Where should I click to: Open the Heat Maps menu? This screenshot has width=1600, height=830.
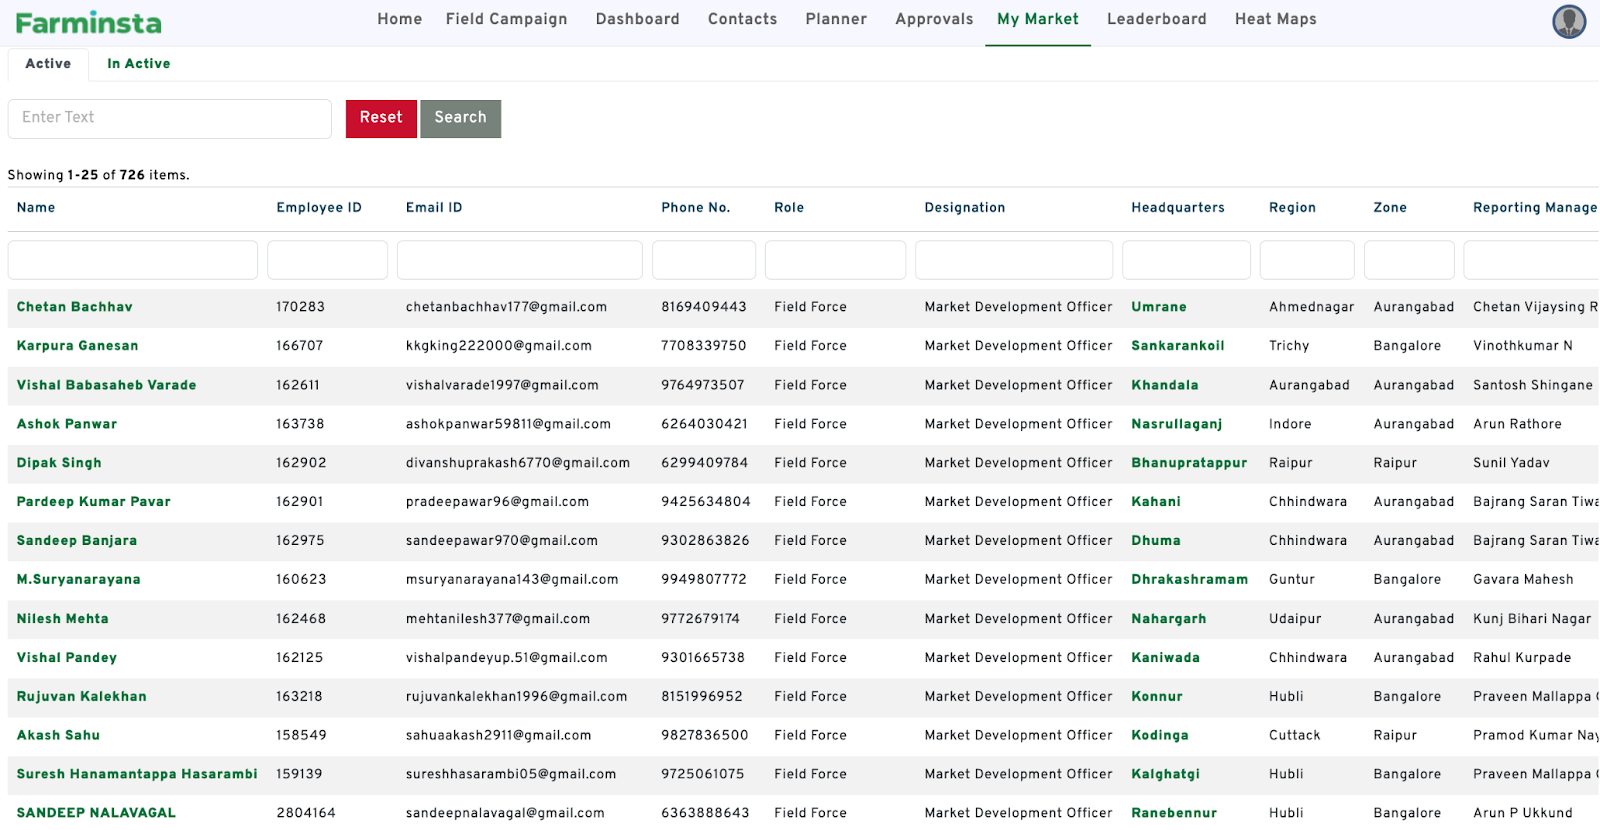[x=1275, y=19]
